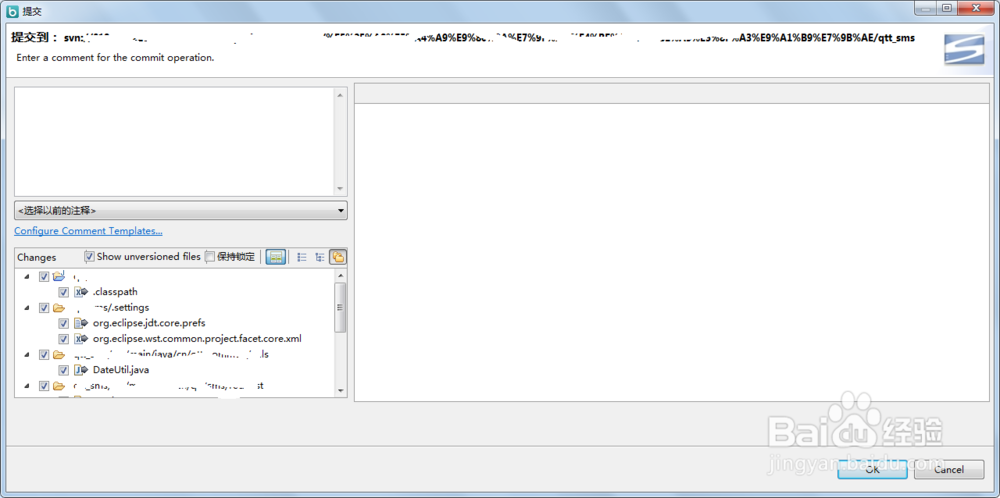The width and height of the screenshot is (1000, 498).
Task: Toggle the compare pane view button
Action: point(275,257)
